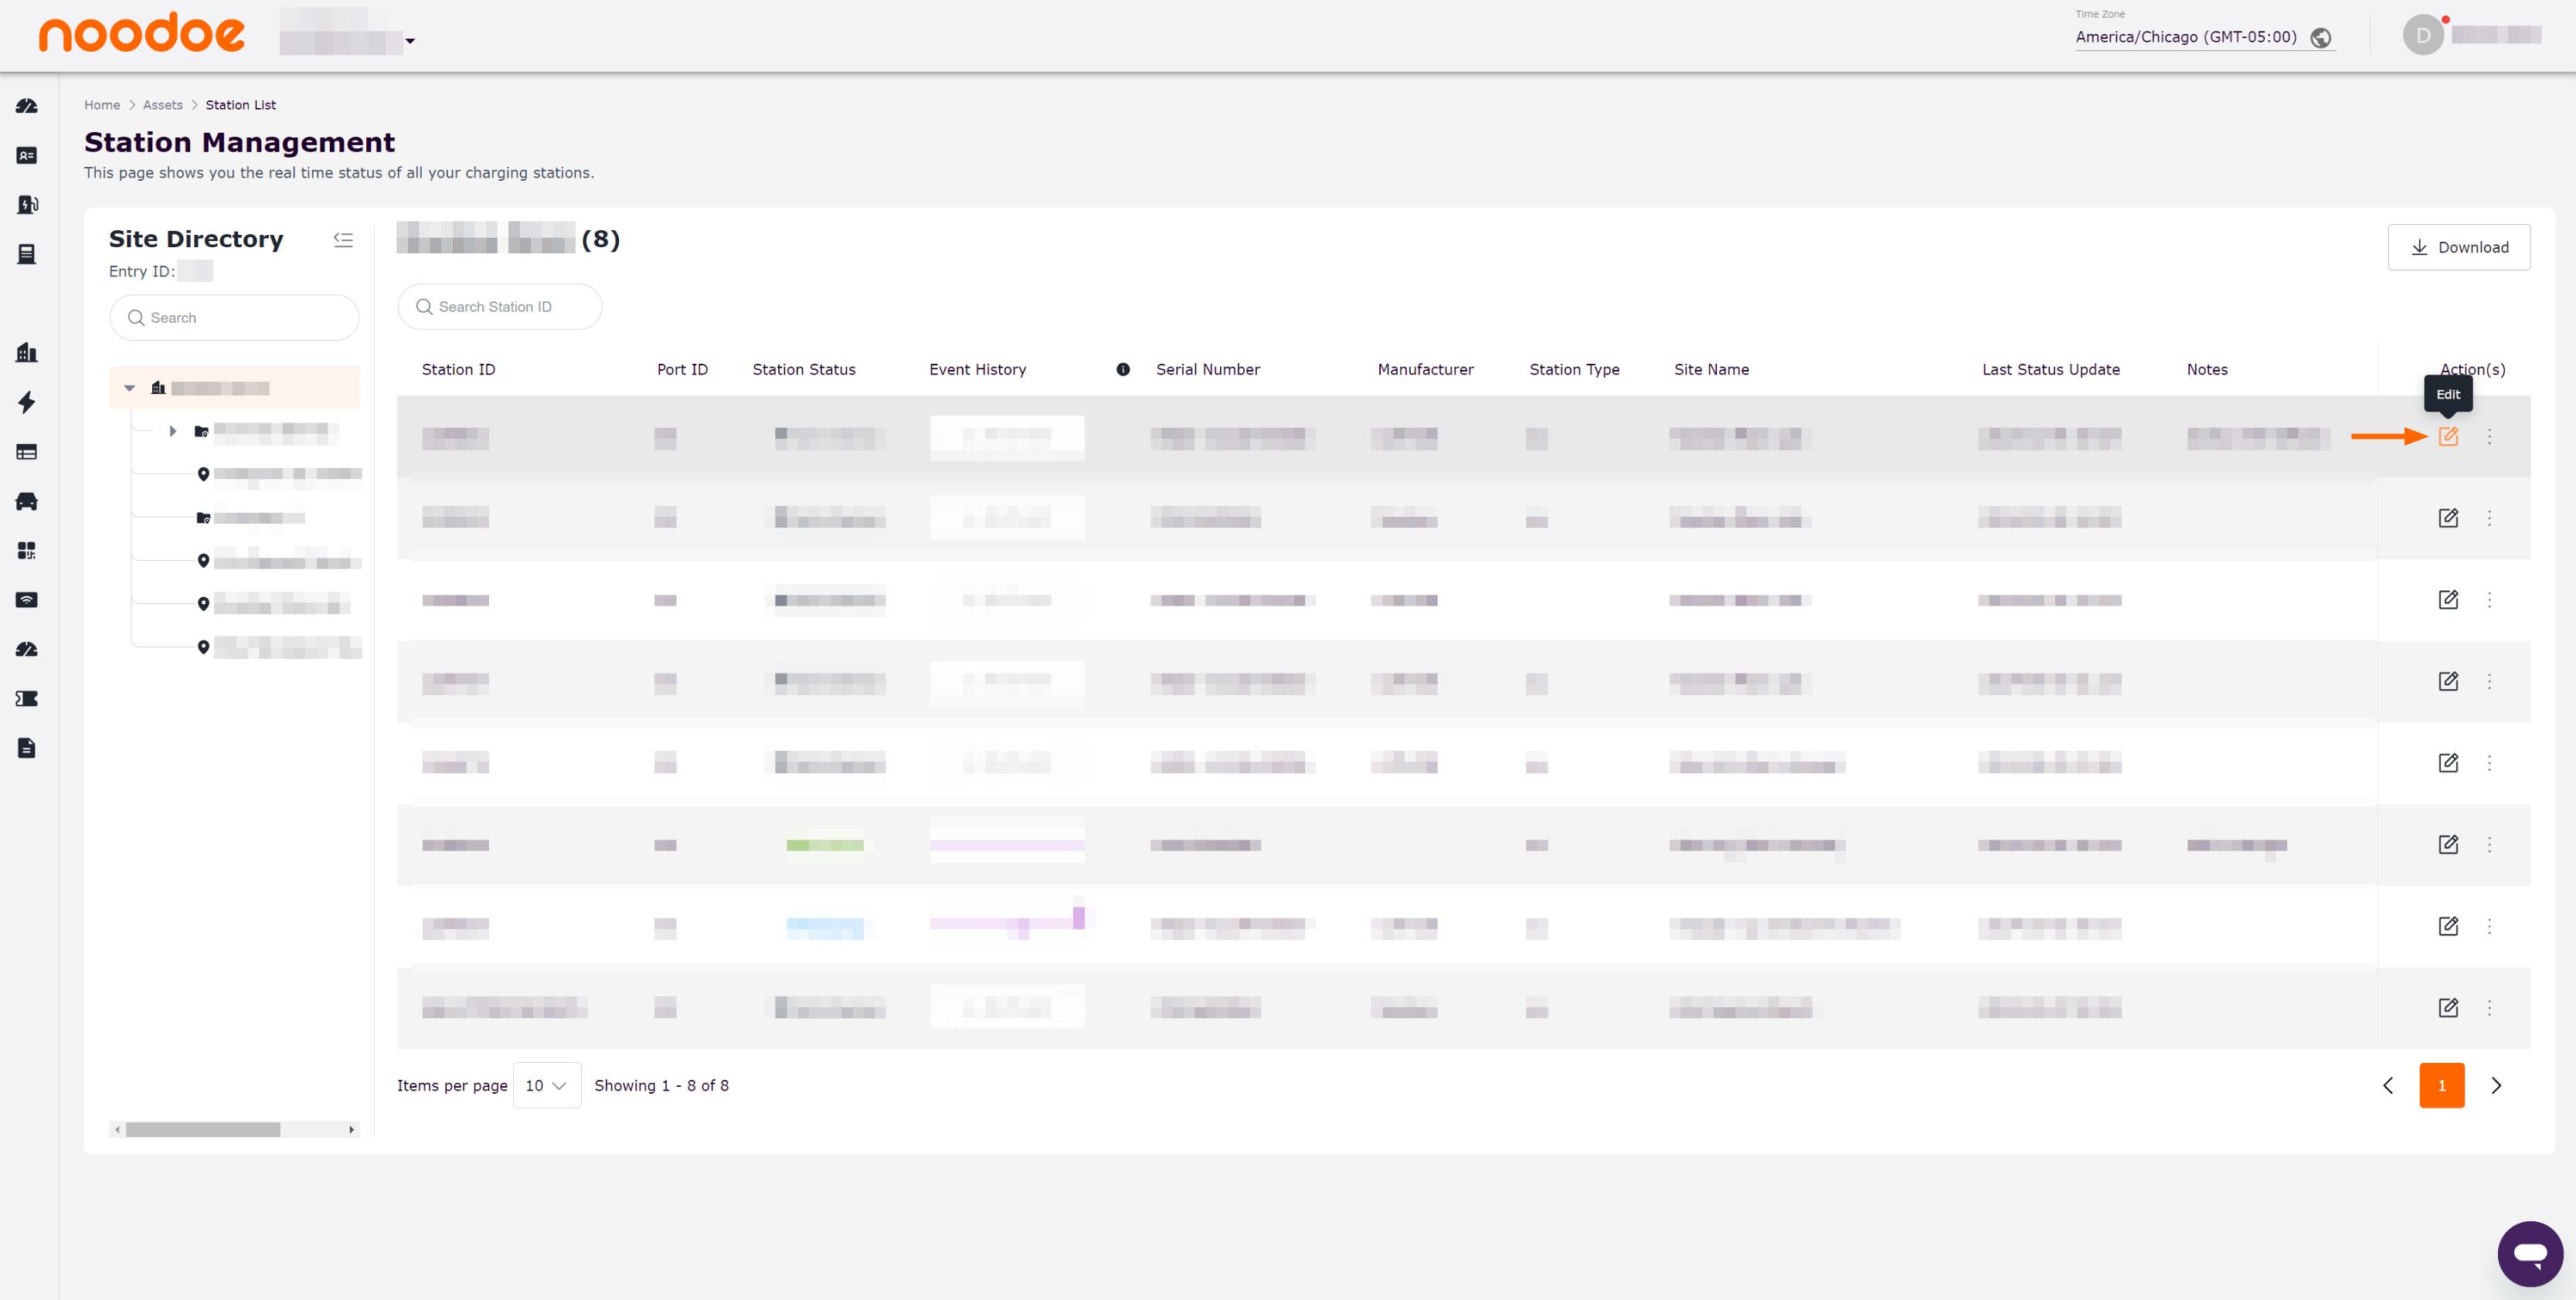Go to Assets in the breadcrumb
Viewport: 2576px width, 1300px height.
pos(162,105)
